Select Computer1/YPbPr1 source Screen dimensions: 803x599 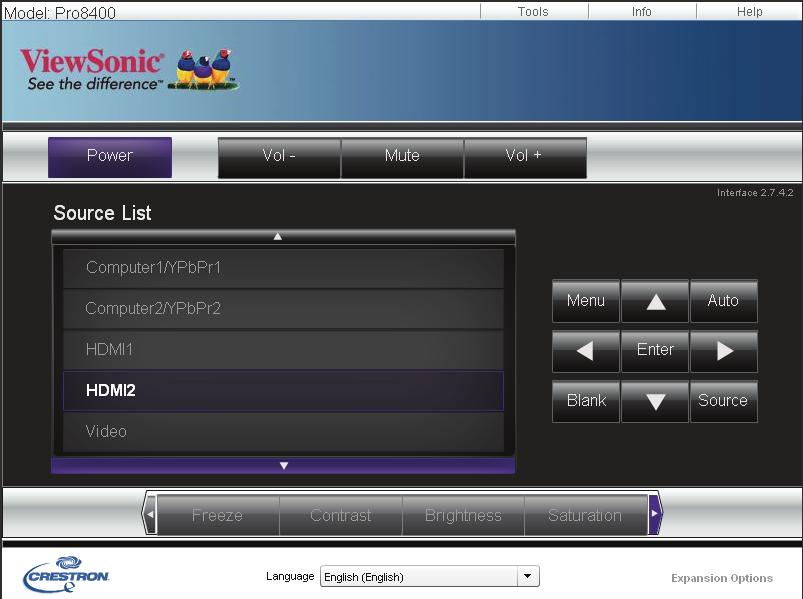click(283, 268)
